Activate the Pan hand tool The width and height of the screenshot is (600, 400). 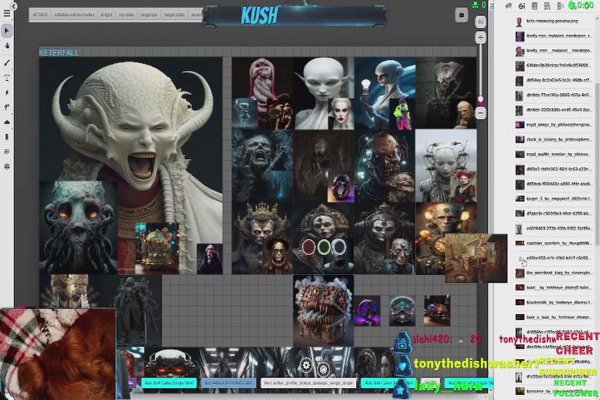(x=7, y=46)
